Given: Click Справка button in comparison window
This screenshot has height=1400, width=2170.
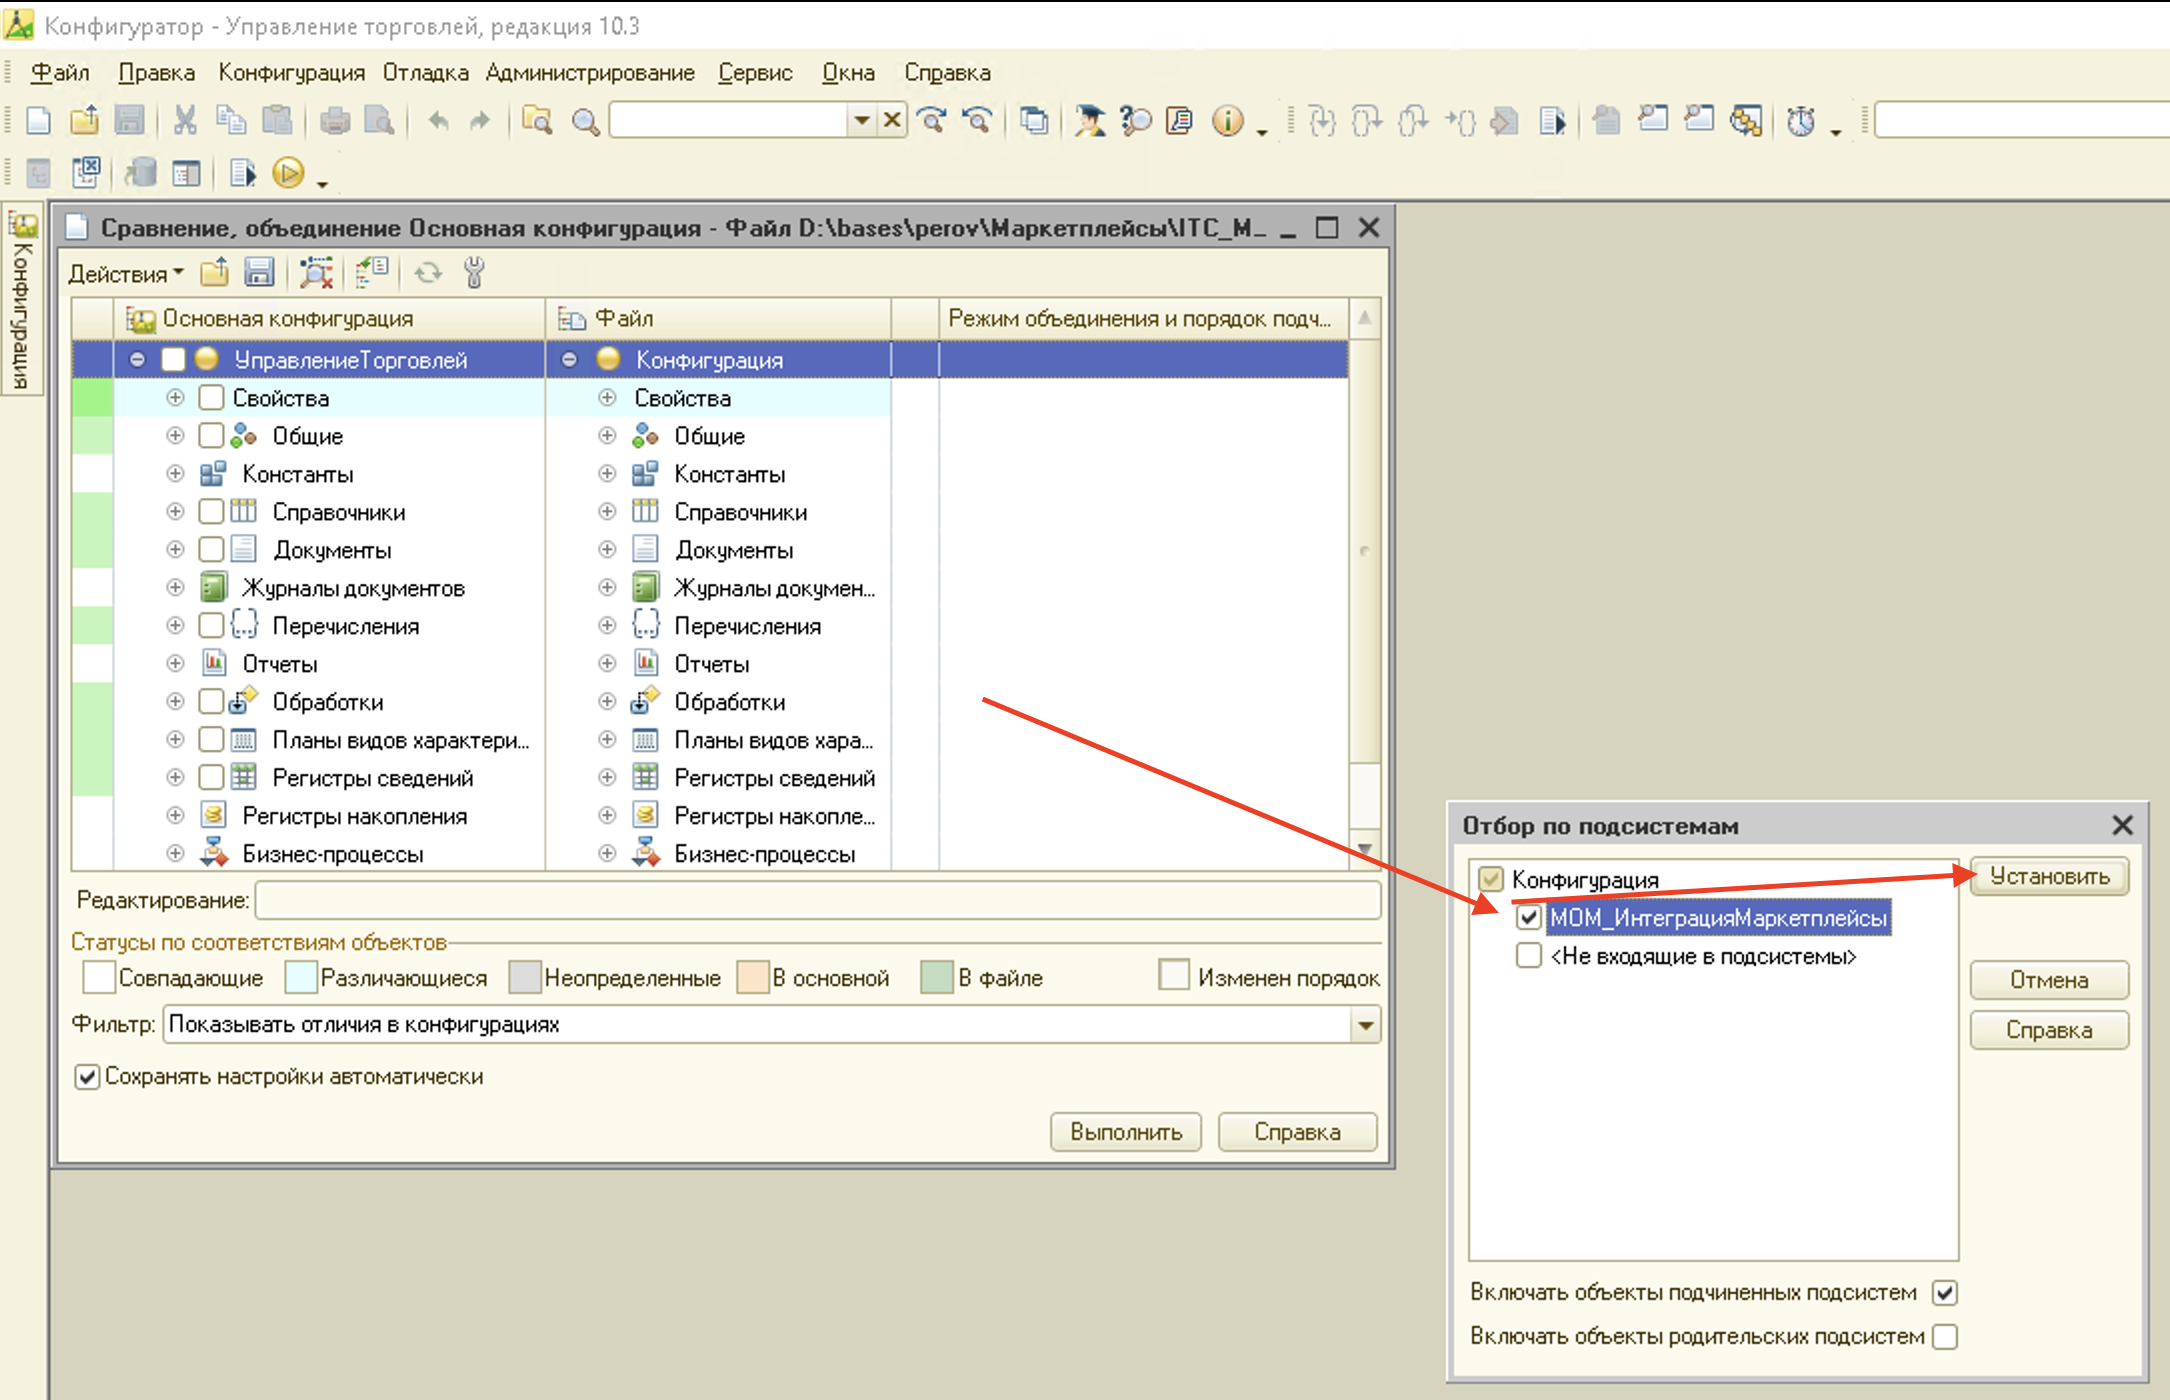Looking at the screenshot, I should [1297, 1131].
